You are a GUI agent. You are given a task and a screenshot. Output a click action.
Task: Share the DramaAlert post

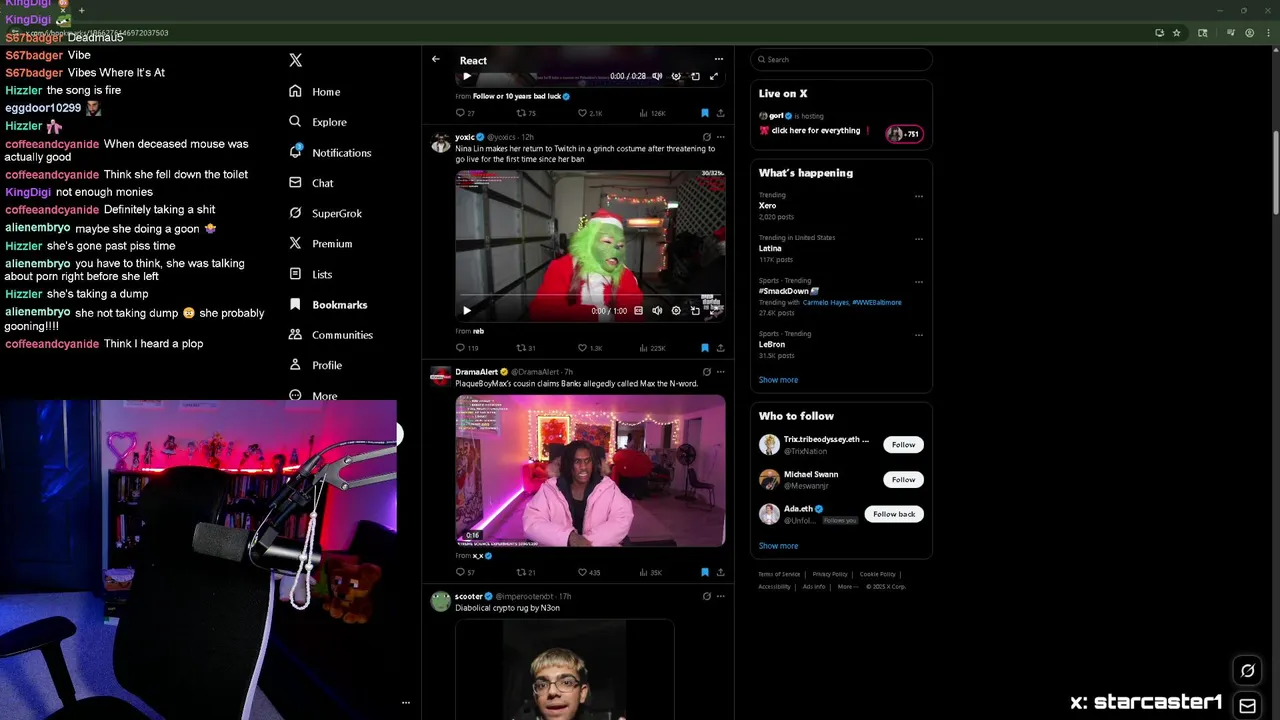(720, 572)
